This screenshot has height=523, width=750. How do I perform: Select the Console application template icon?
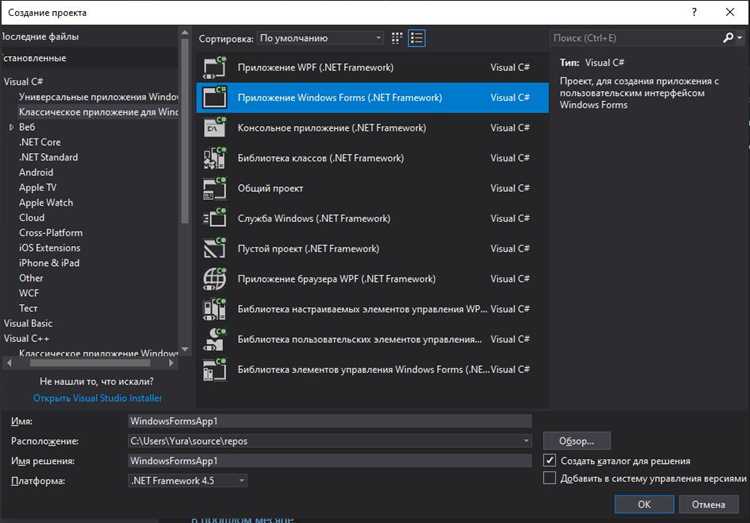pos(214,128)
